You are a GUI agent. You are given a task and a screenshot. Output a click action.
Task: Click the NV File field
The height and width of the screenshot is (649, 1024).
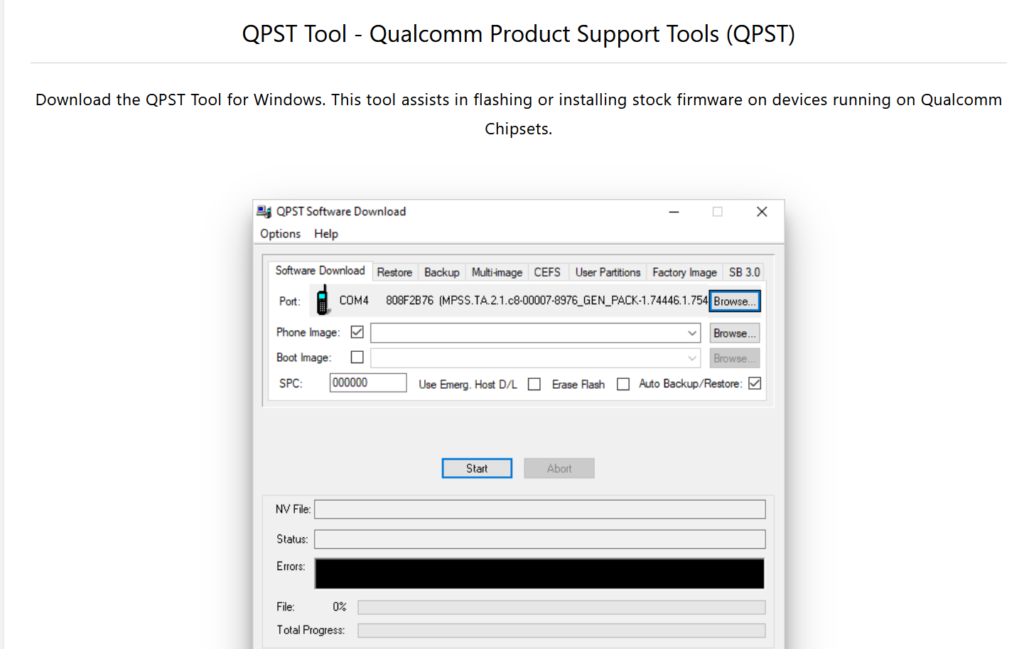pyautogui.click(x=540, y=509)
